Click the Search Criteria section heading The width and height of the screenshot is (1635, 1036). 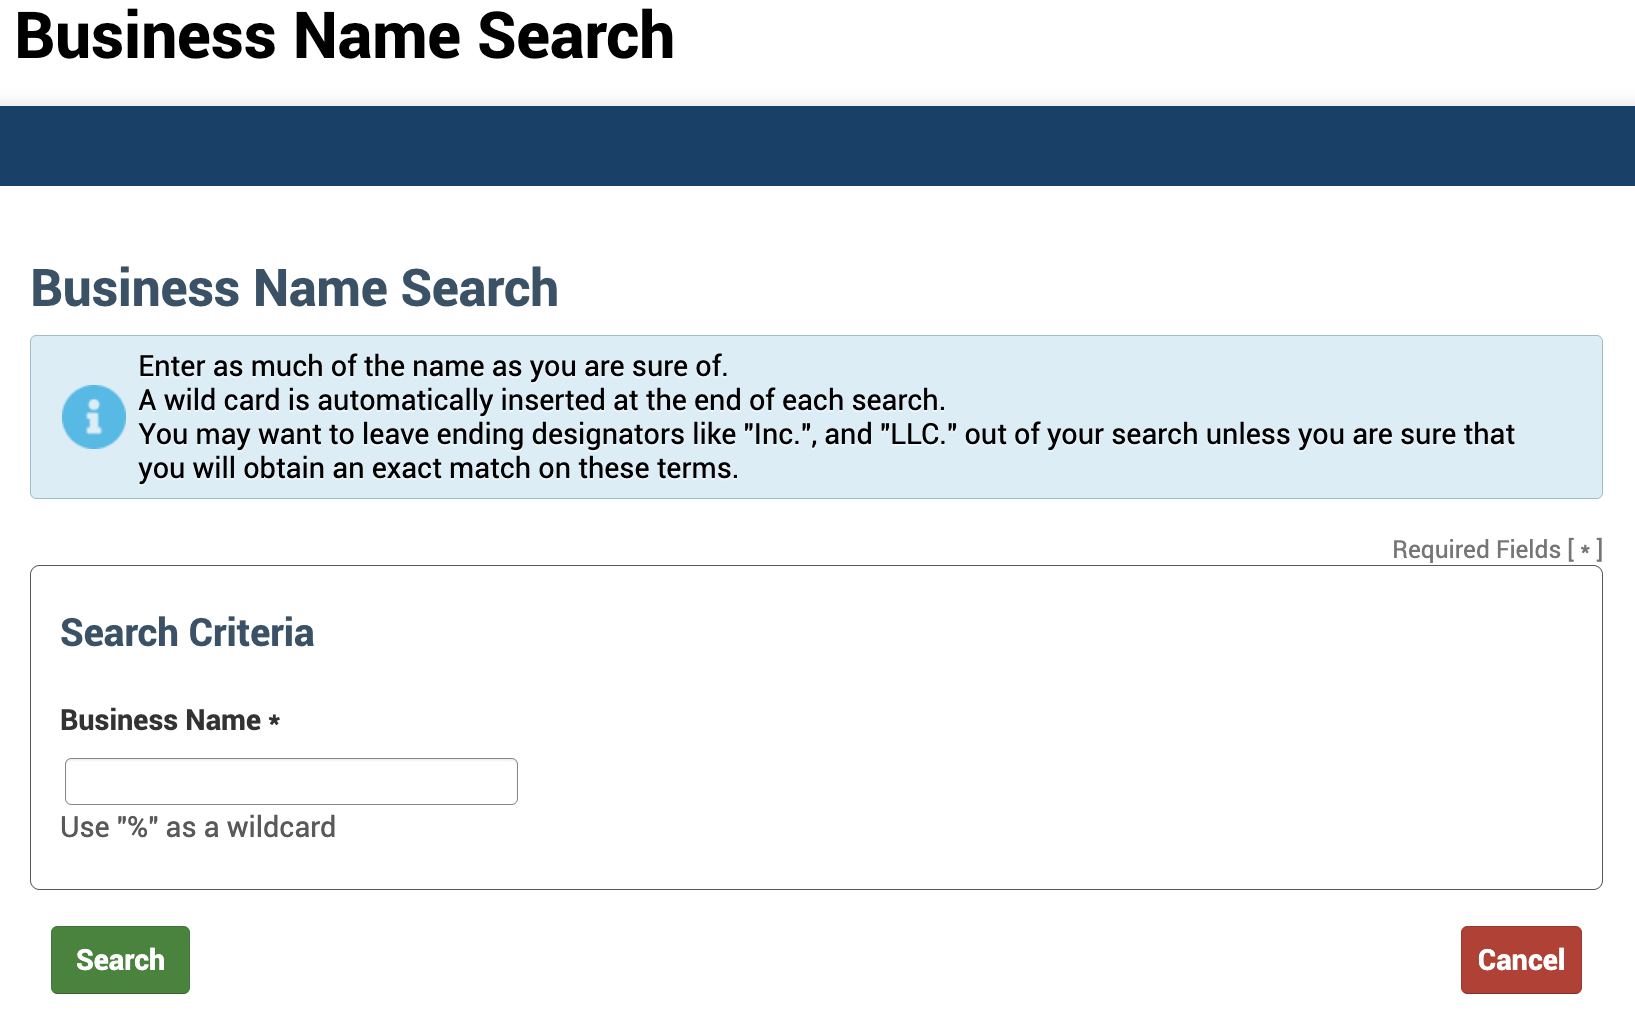(x=187, y=633)
